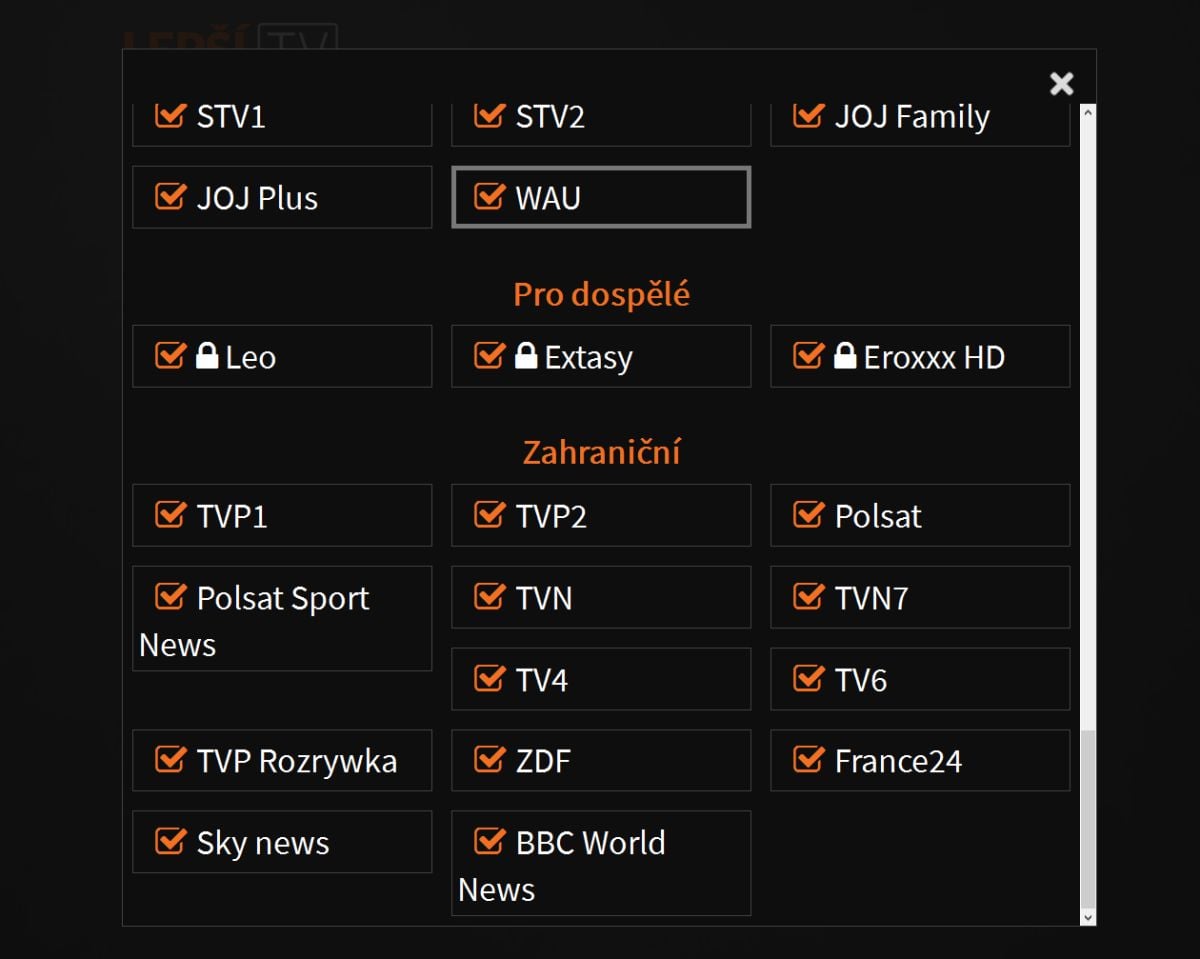Screen dimensions: 1200x959
Task: Select the JOJ Plus channel tile
Action: coord(281,197)
